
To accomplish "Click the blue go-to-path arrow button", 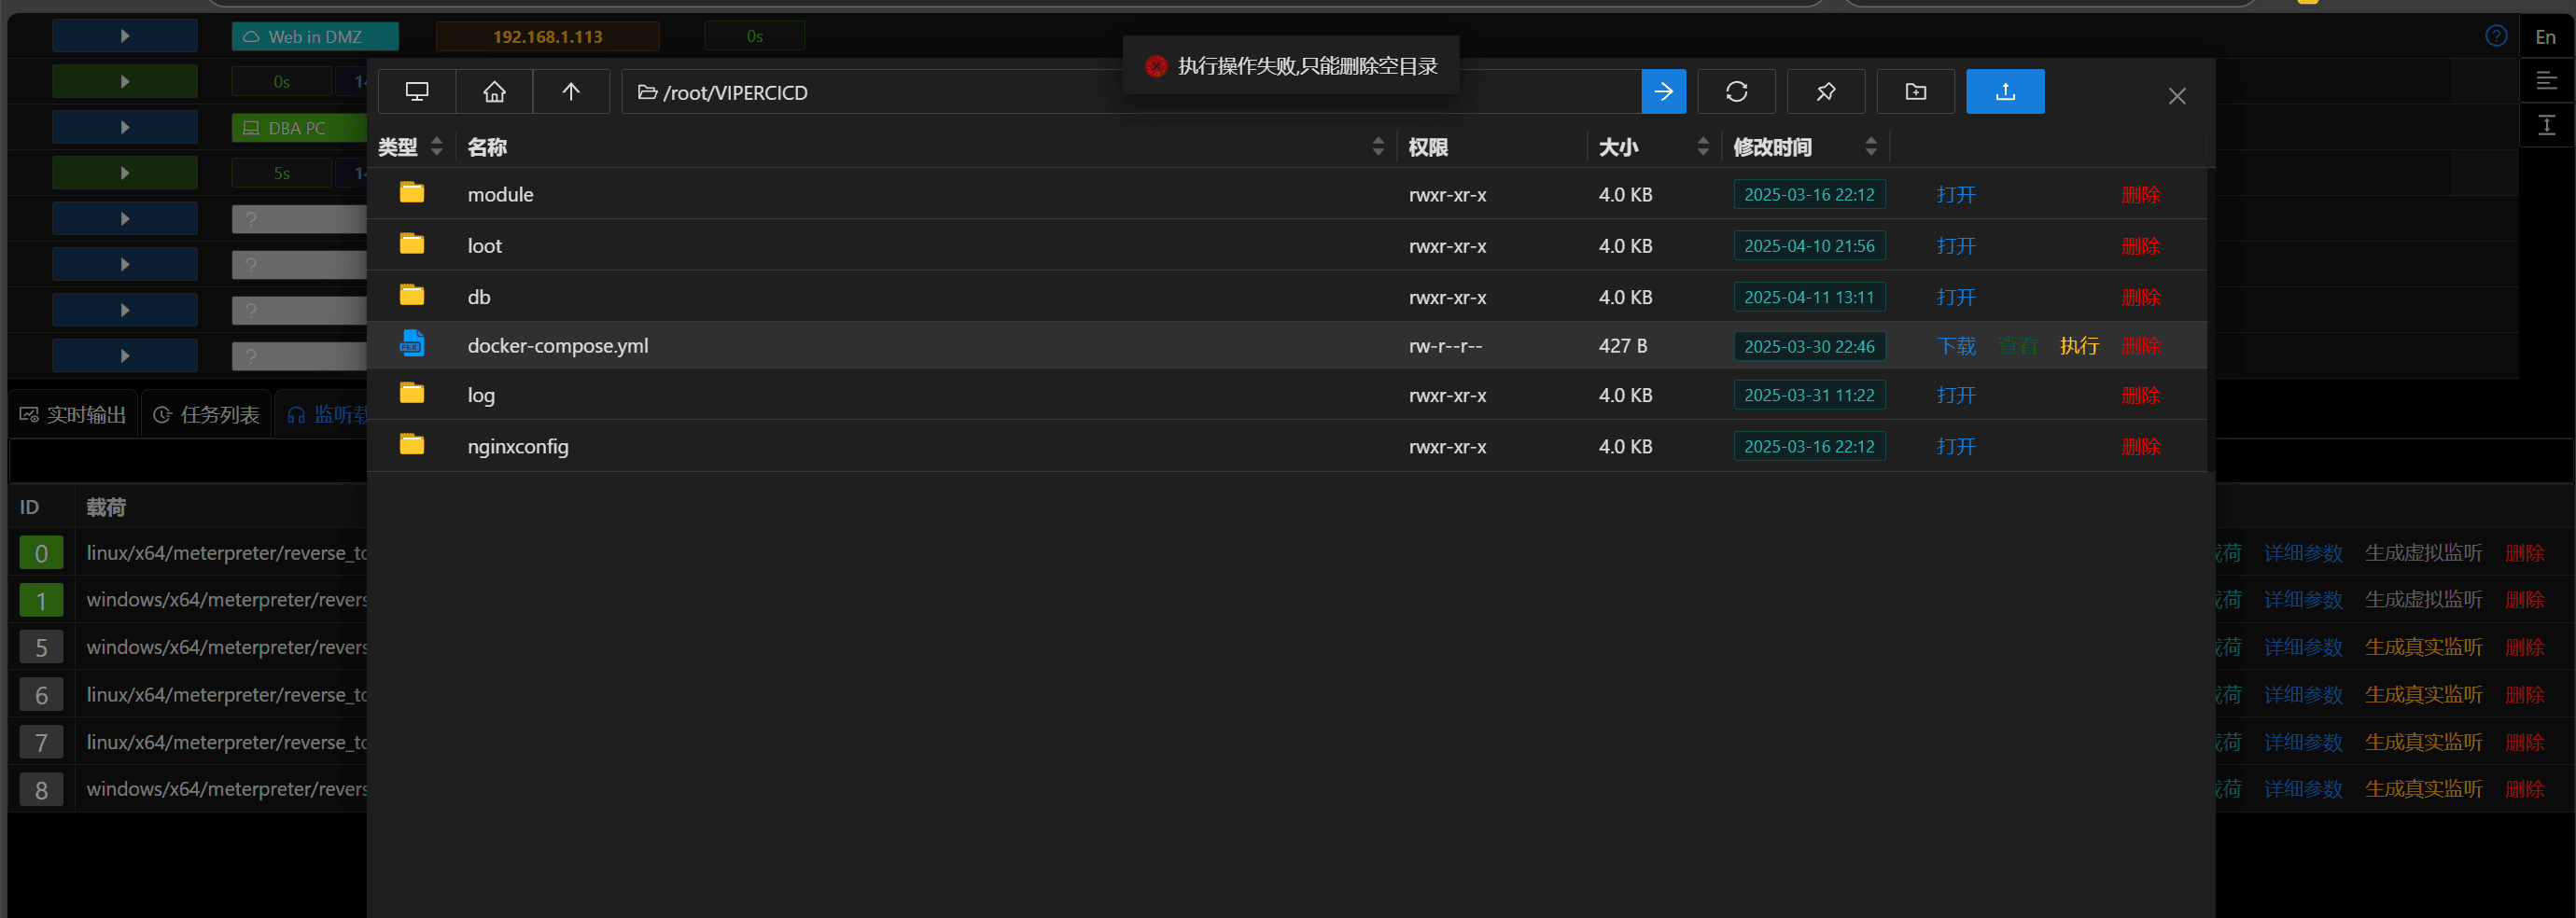I will [x=1663, y=92].
